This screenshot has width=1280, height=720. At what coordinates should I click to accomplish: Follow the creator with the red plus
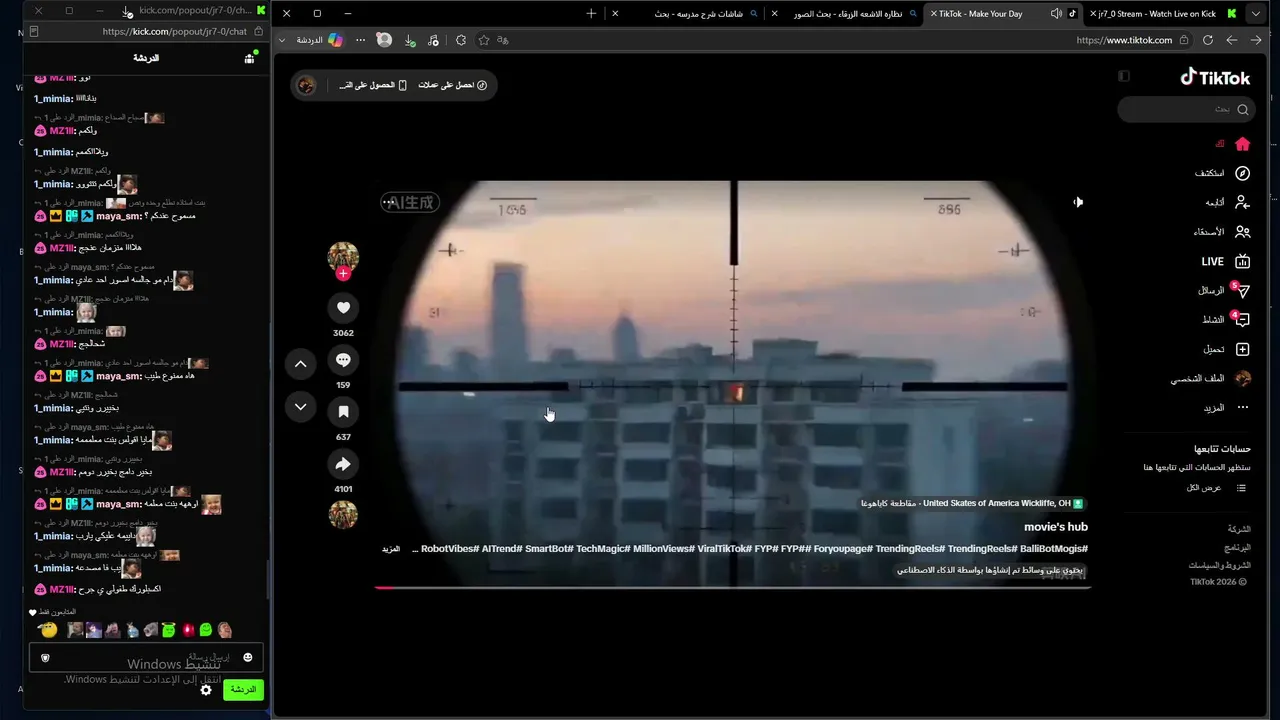[343, 274]
